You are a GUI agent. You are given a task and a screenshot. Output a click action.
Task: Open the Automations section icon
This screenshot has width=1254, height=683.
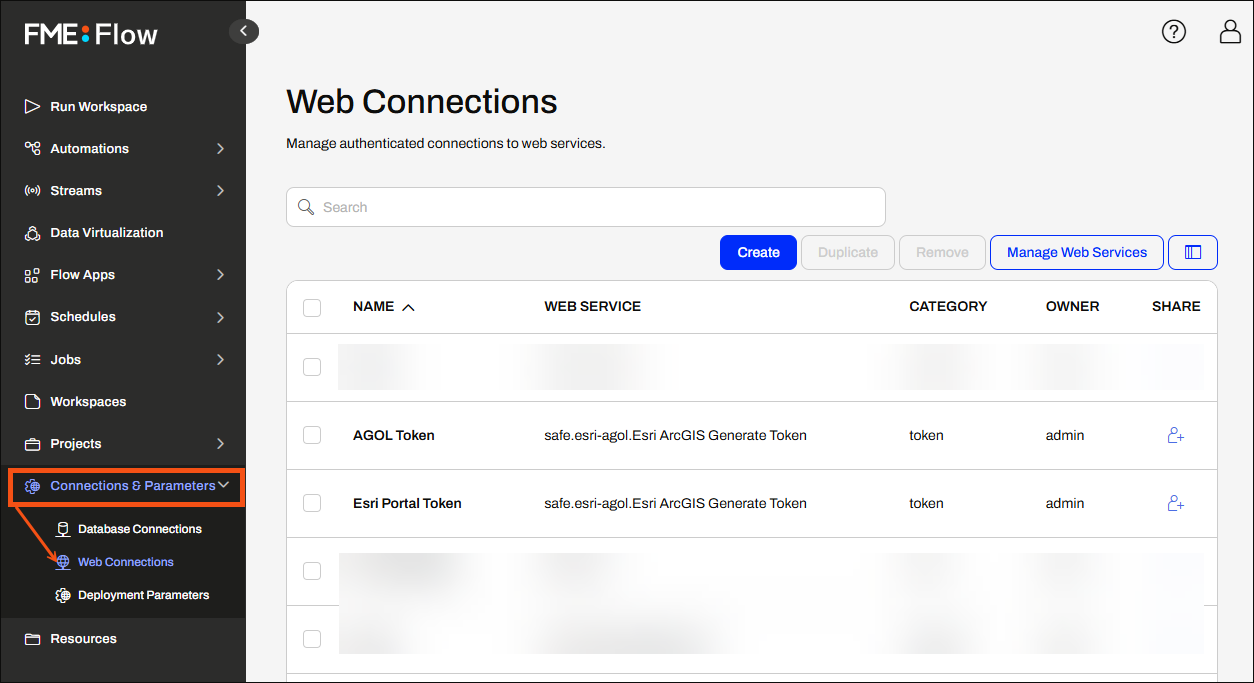pos(30,148)
